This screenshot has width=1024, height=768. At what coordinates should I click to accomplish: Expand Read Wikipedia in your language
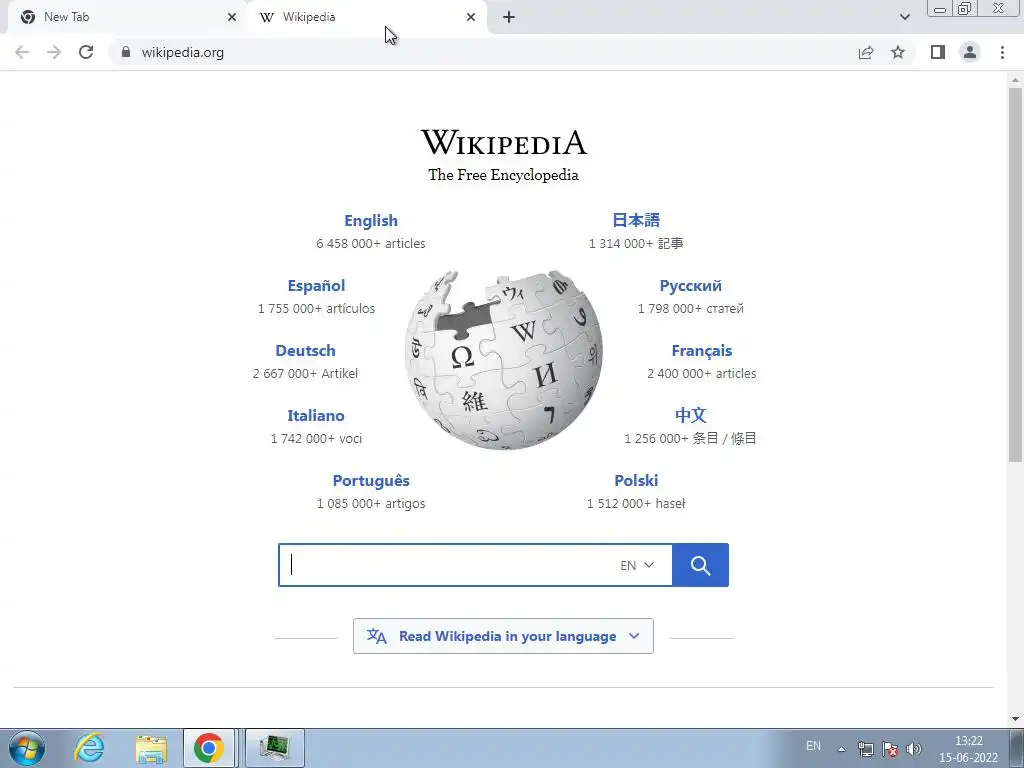click(x=503, y=636)
